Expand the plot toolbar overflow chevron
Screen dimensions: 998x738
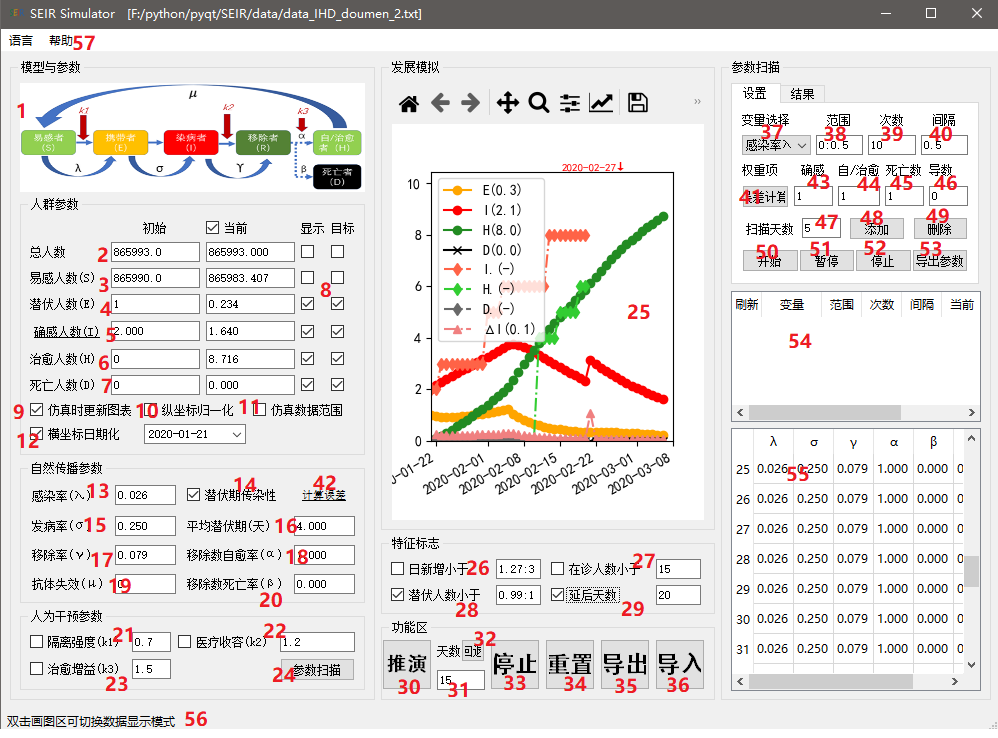pos(697,102)
